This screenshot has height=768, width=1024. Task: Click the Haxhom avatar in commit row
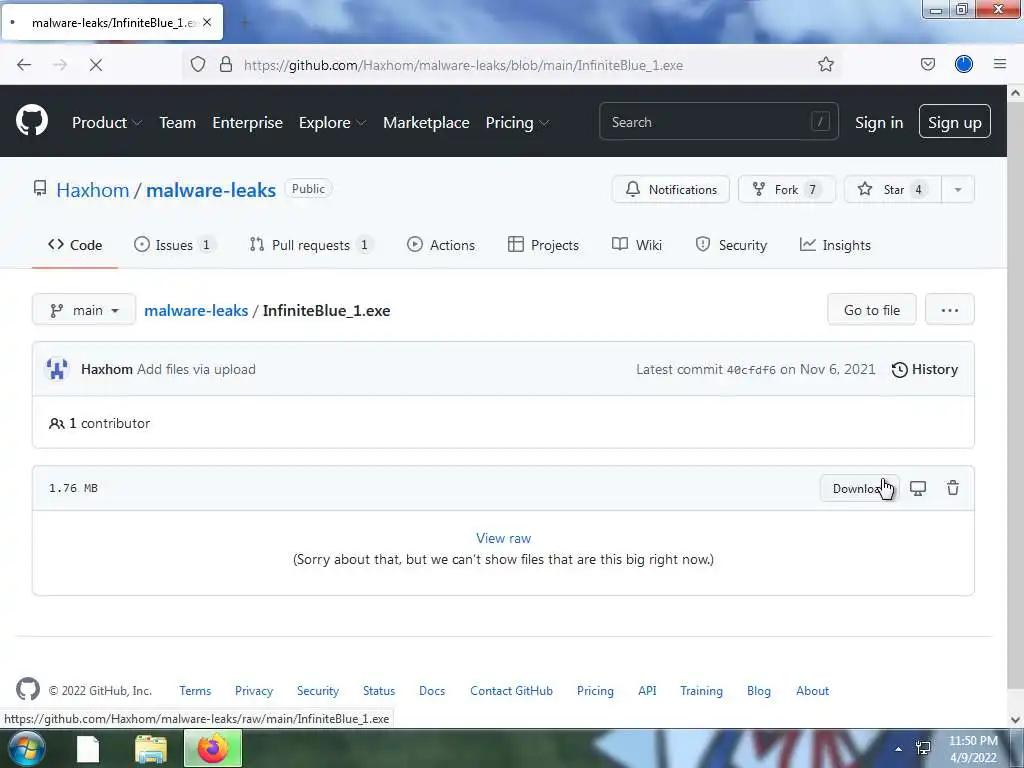(57, 369)
